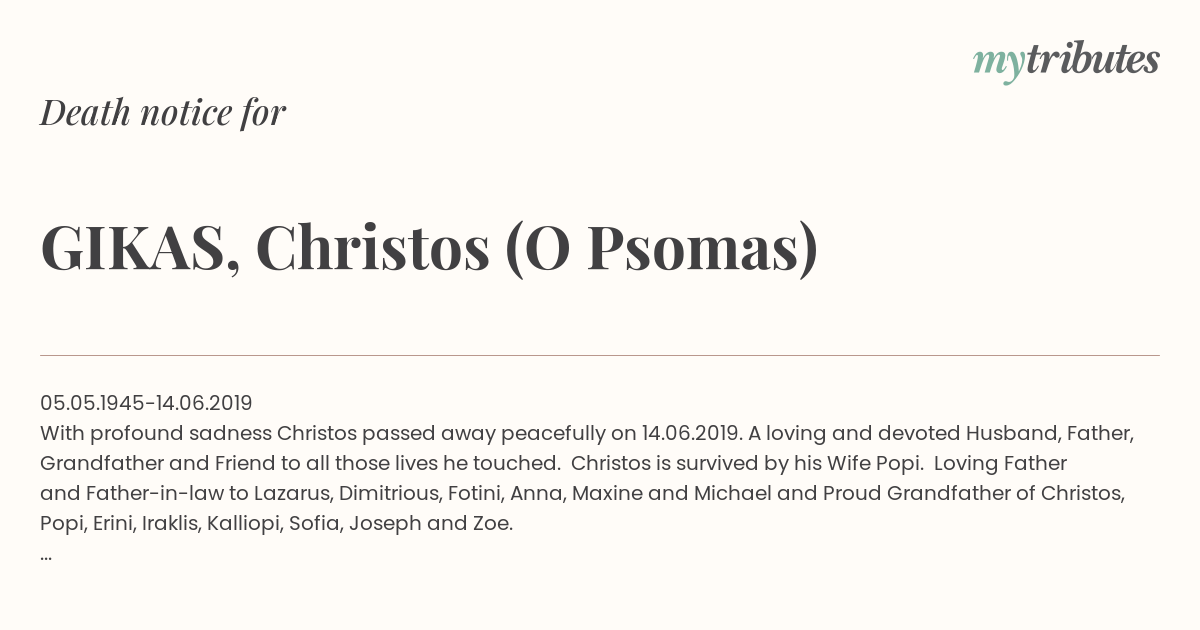This screenshot has width=1200, height=630.
Task: Click the green "my" in the logo
Action: pos(998,65)
